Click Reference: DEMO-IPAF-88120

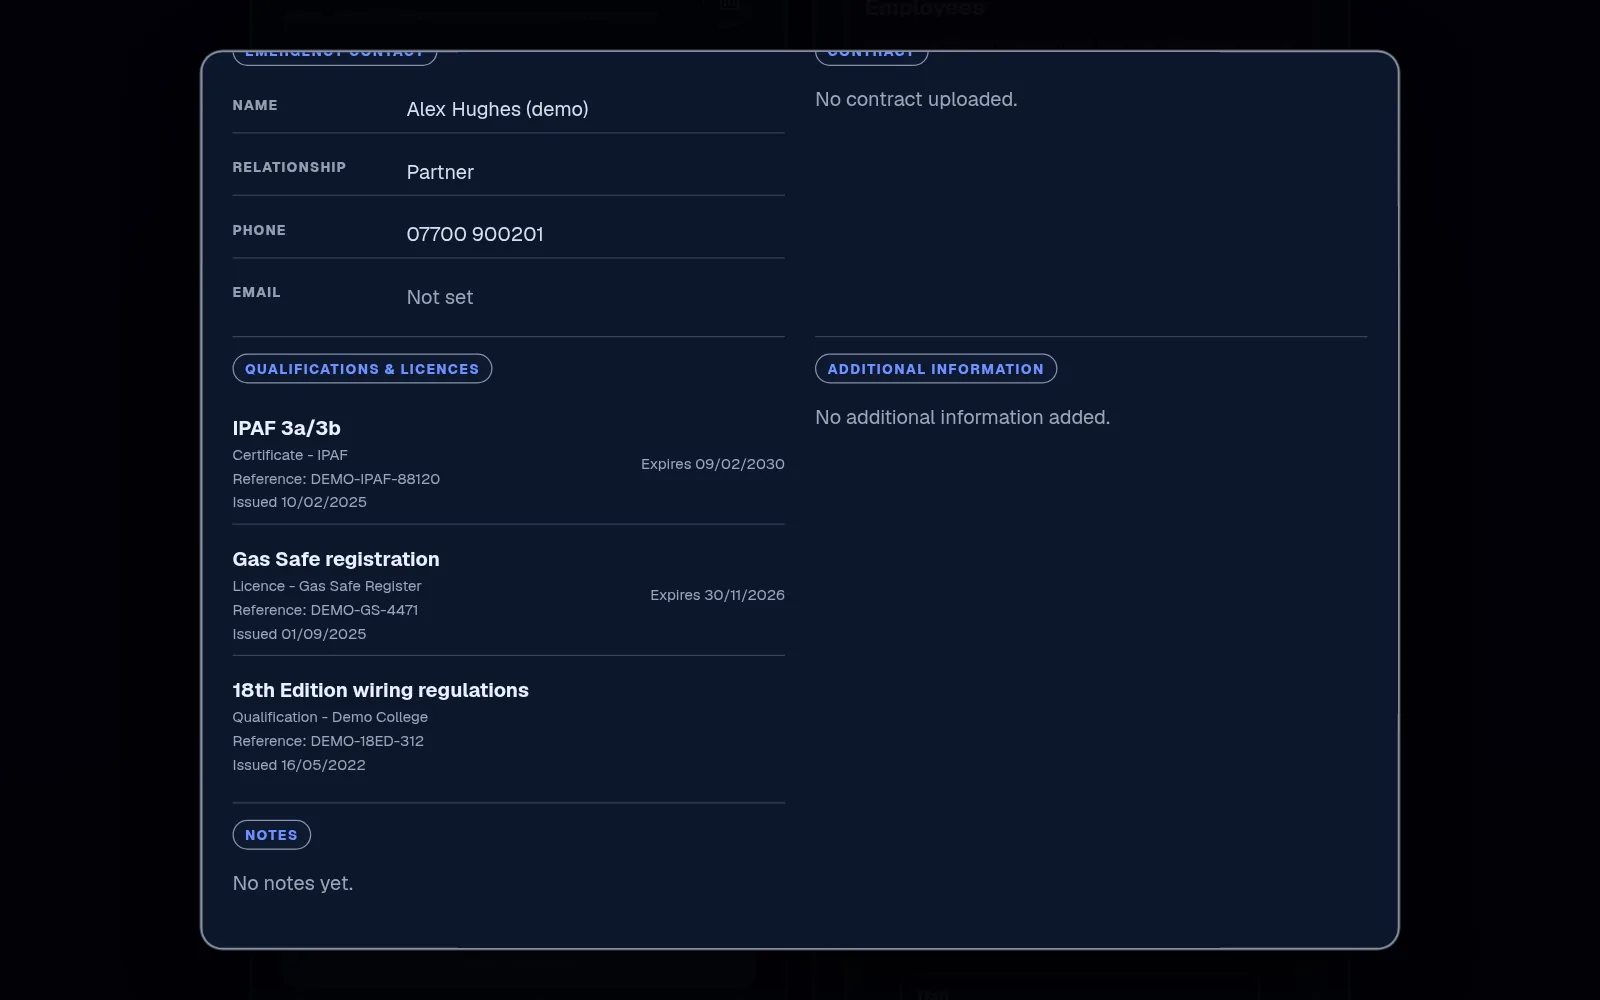point(336,479)
